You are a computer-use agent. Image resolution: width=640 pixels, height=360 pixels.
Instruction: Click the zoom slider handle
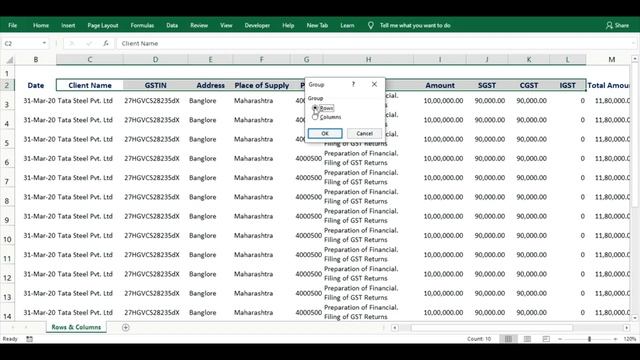[x=589, y=339]
